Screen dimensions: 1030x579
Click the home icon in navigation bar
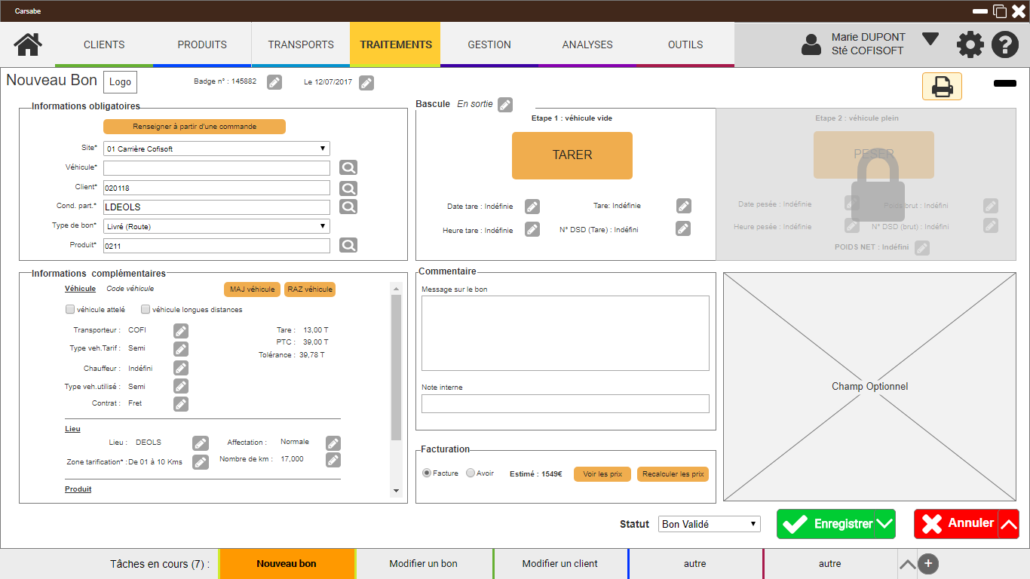tap(27, 45)
